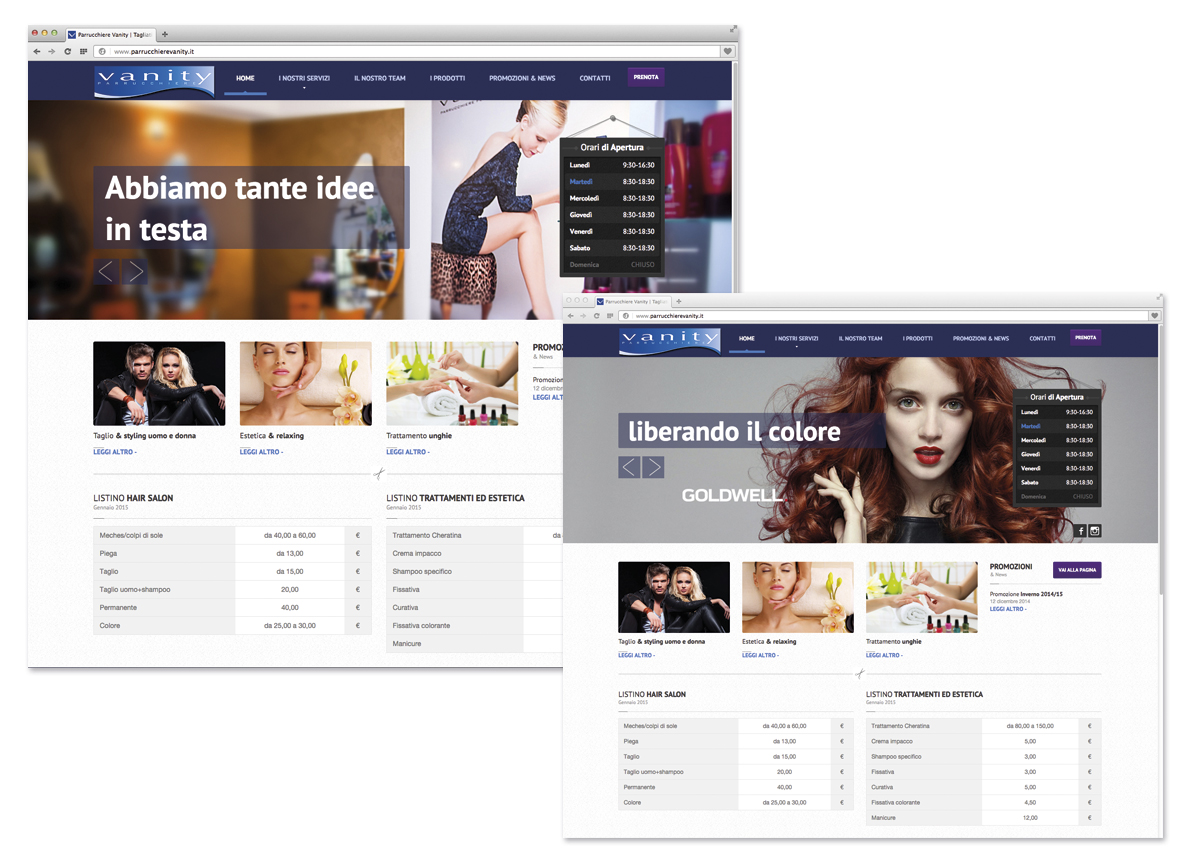Screen dimensions: 1200x863
Task: Click the Fissativa colorante row in the front window
Action: (984, 803)
